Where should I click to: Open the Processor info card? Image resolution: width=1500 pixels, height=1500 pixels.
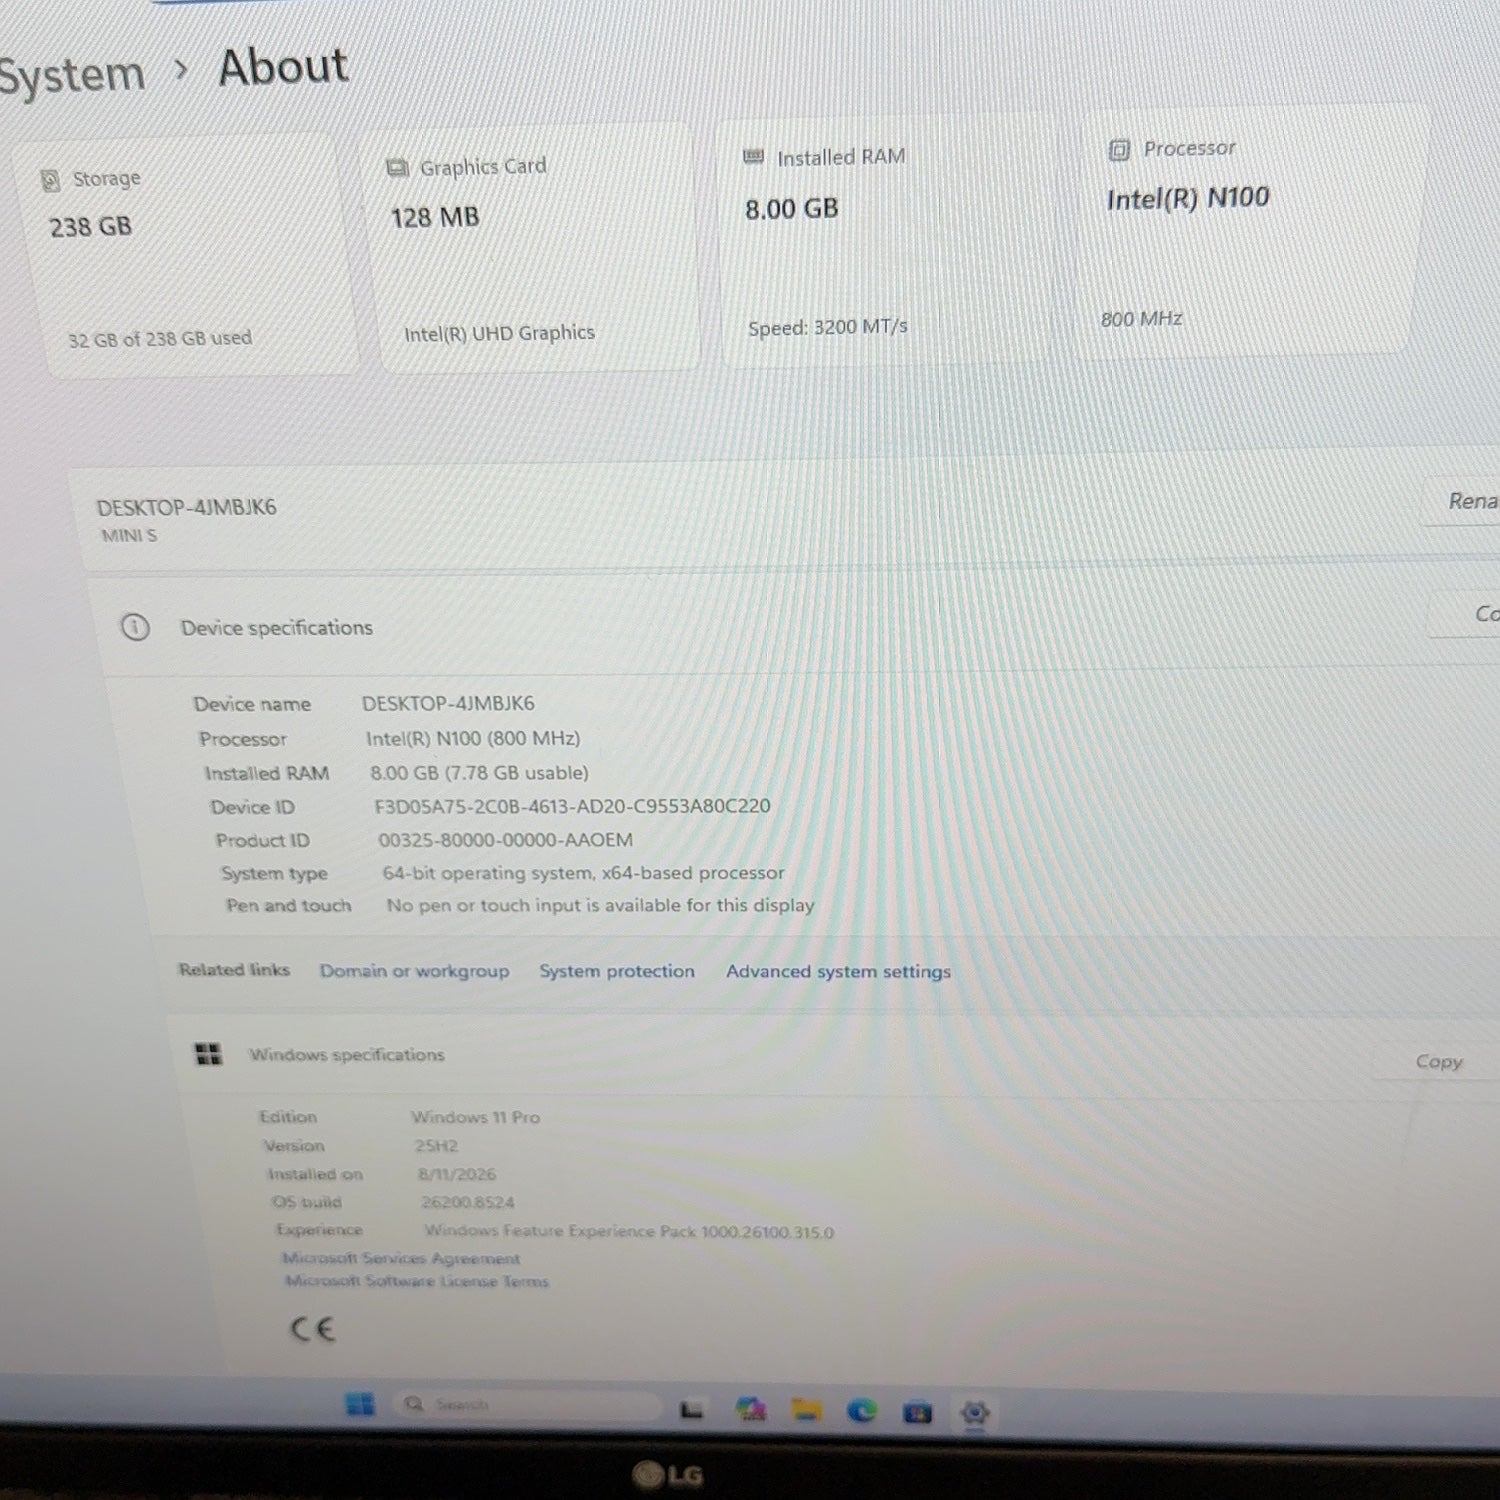[x=1250, y=232]
